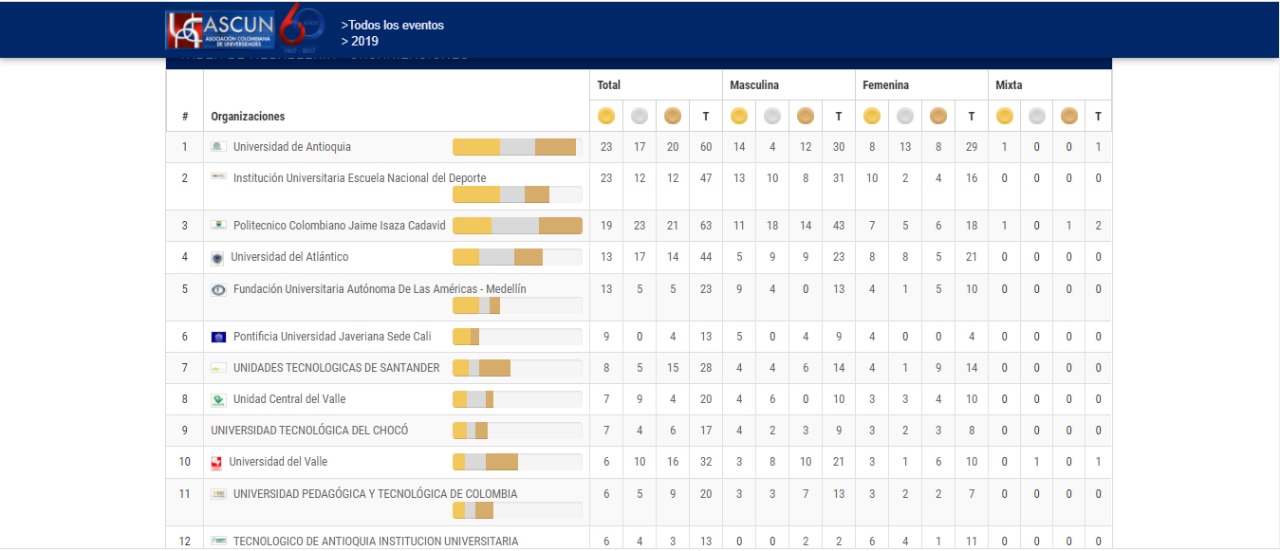This screenshot has height=551, width=1280.
Task: Open Universidad del Atlántico row
Action: coord(290,257)
